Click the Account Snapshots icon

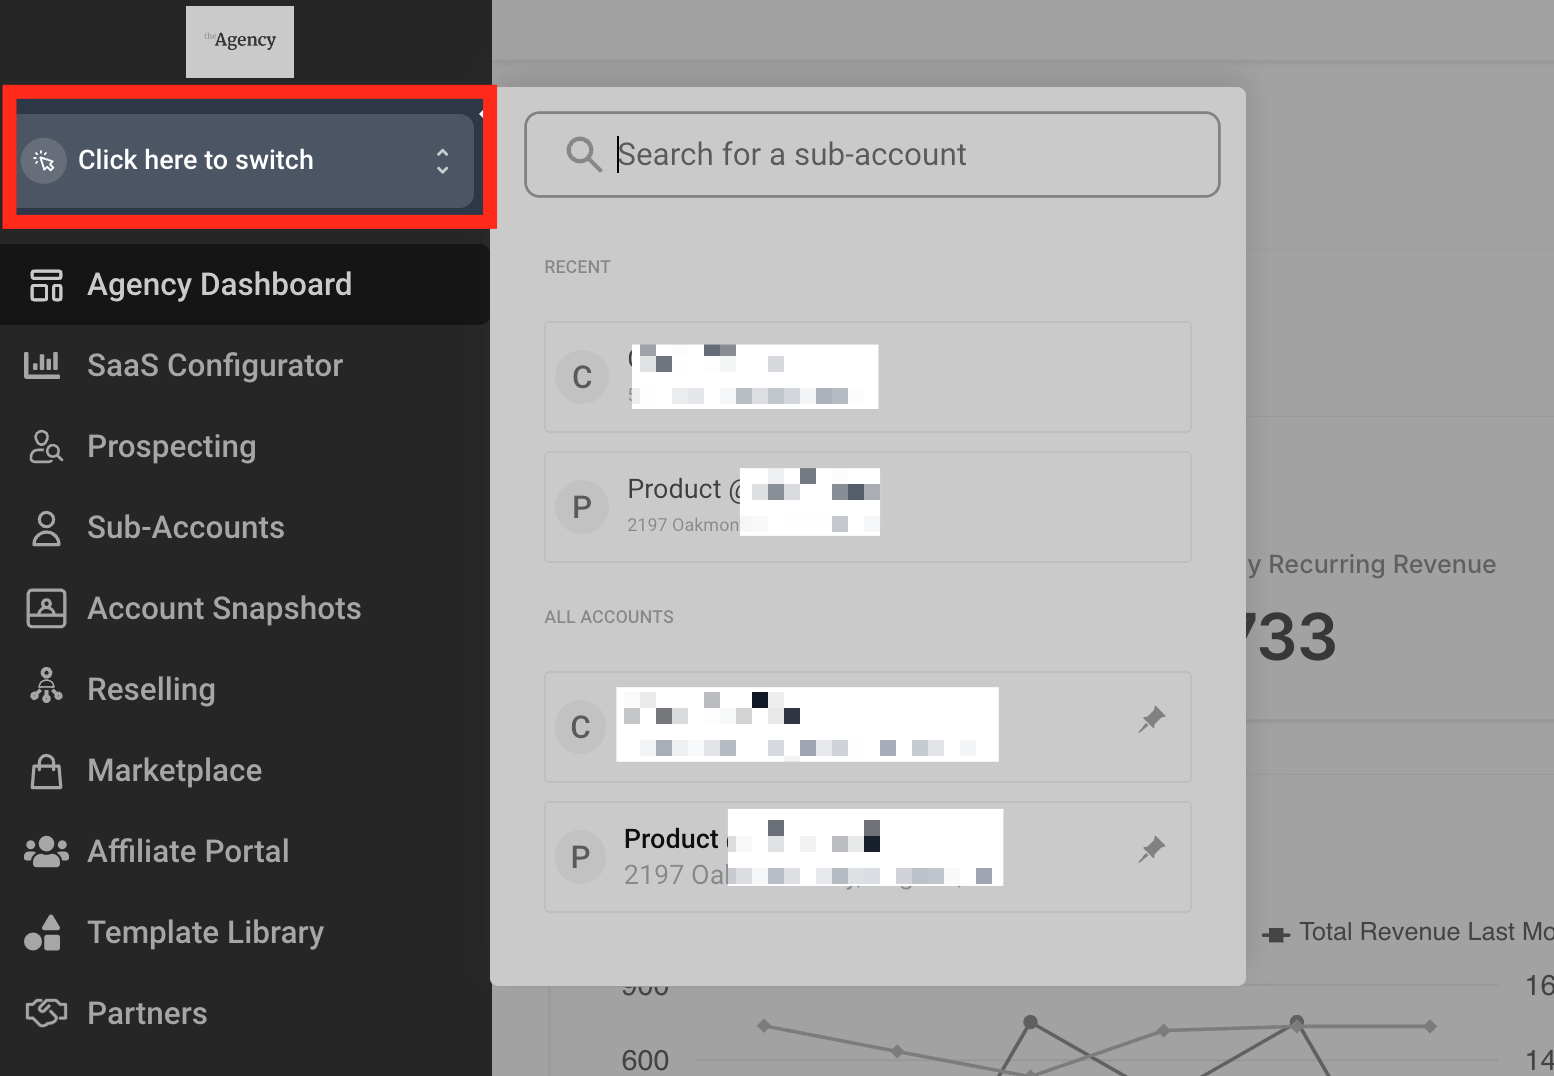tap(46, 608)
